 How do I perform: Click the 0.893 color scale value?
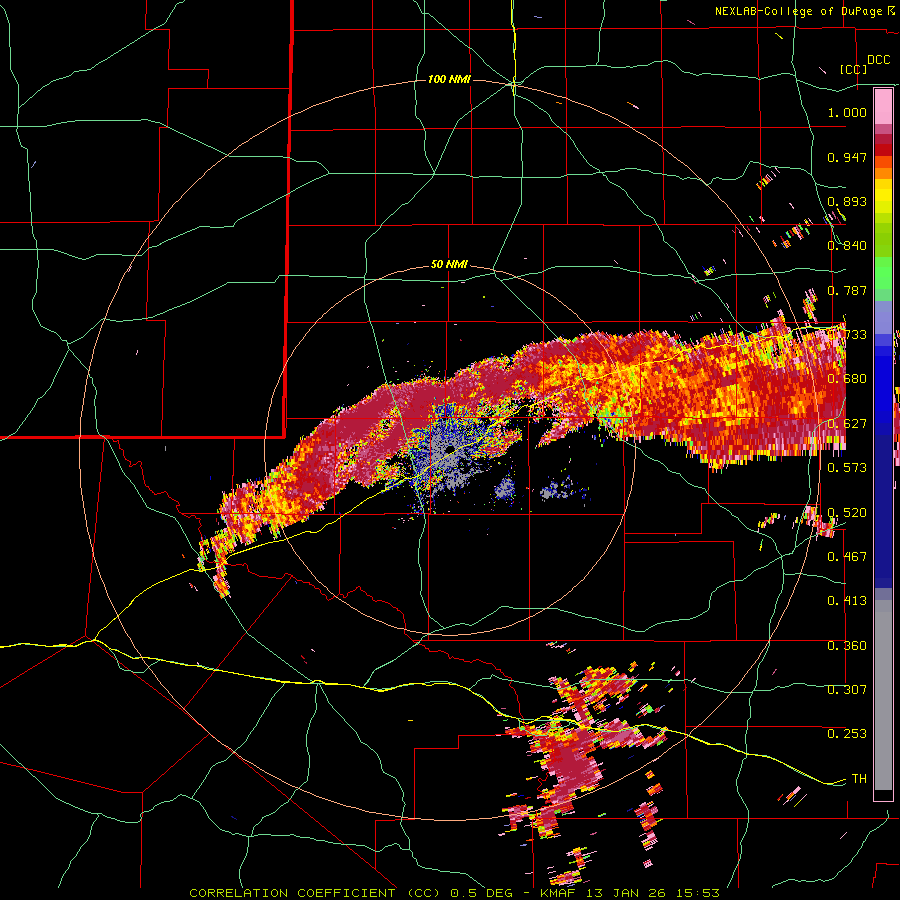(x=847, y=201)
